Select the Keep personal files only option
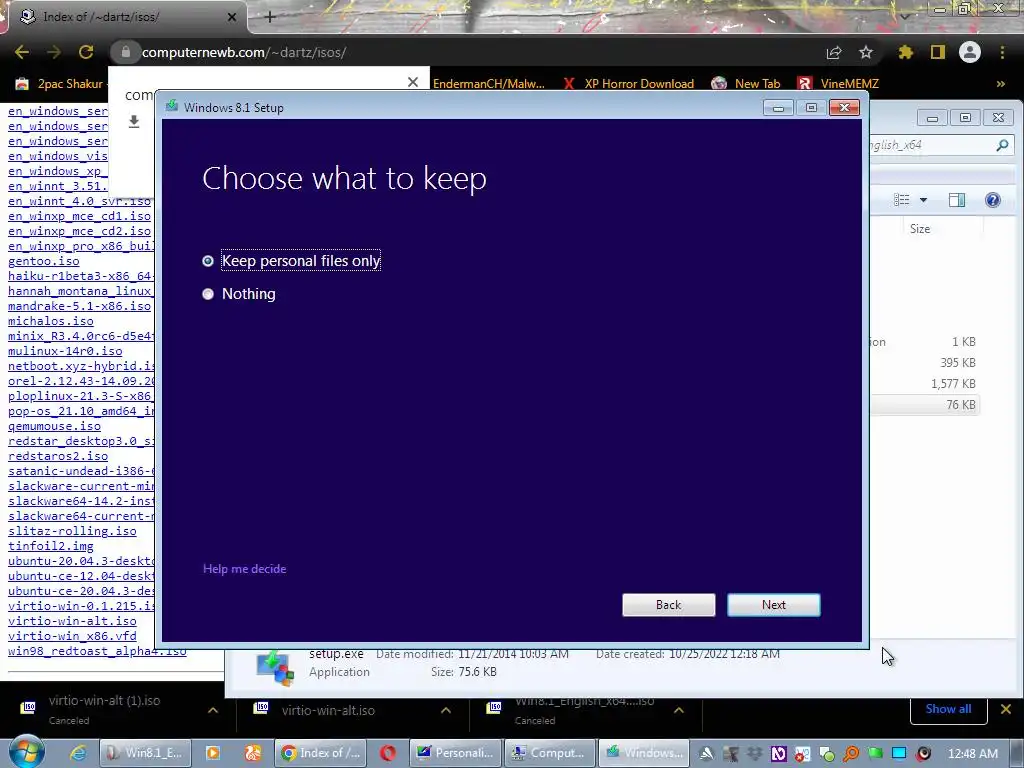 (291, 261)
